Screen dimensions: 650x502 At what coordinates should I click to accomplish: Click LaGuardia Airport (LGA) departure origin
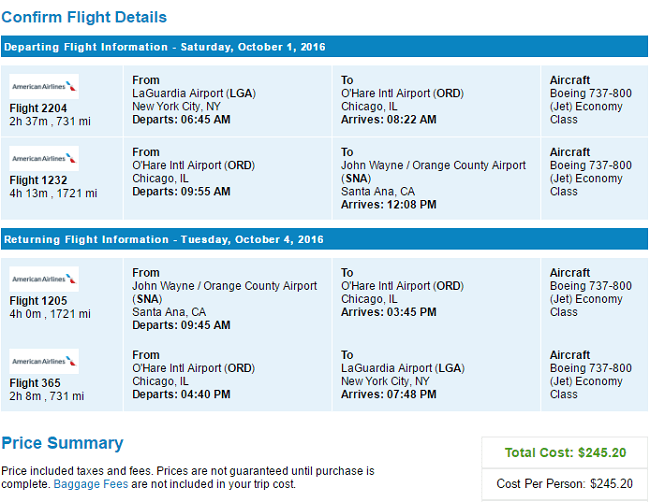[194, 93]
